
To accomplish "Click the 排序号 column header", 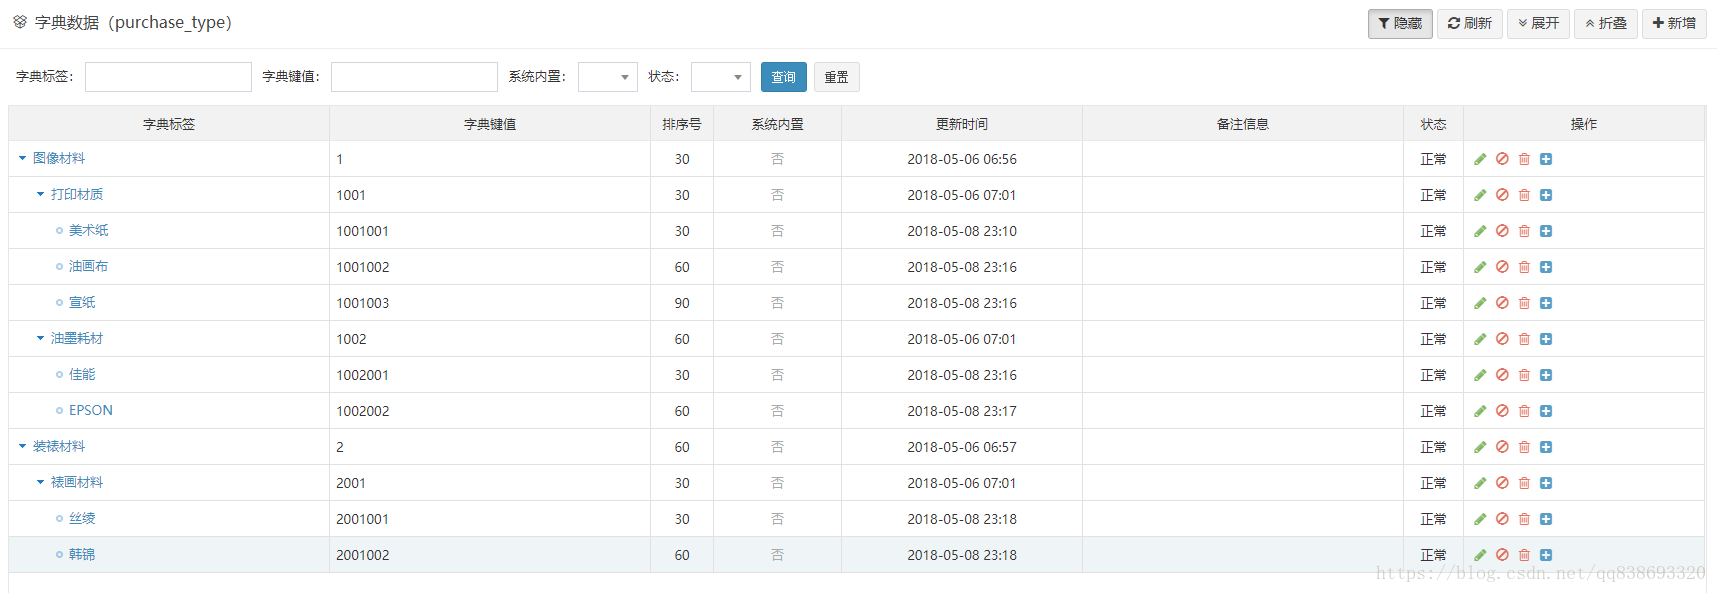I will 682,124.
